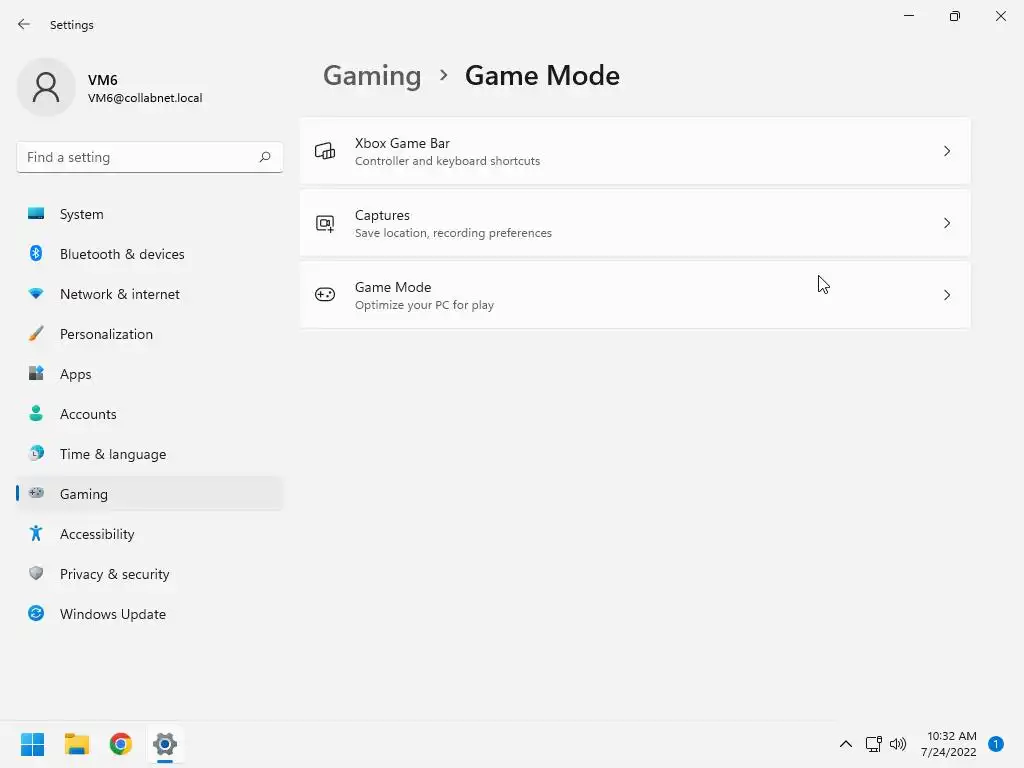
Task: Open the Windows Start menu
Action: click(x=32, y=744)
